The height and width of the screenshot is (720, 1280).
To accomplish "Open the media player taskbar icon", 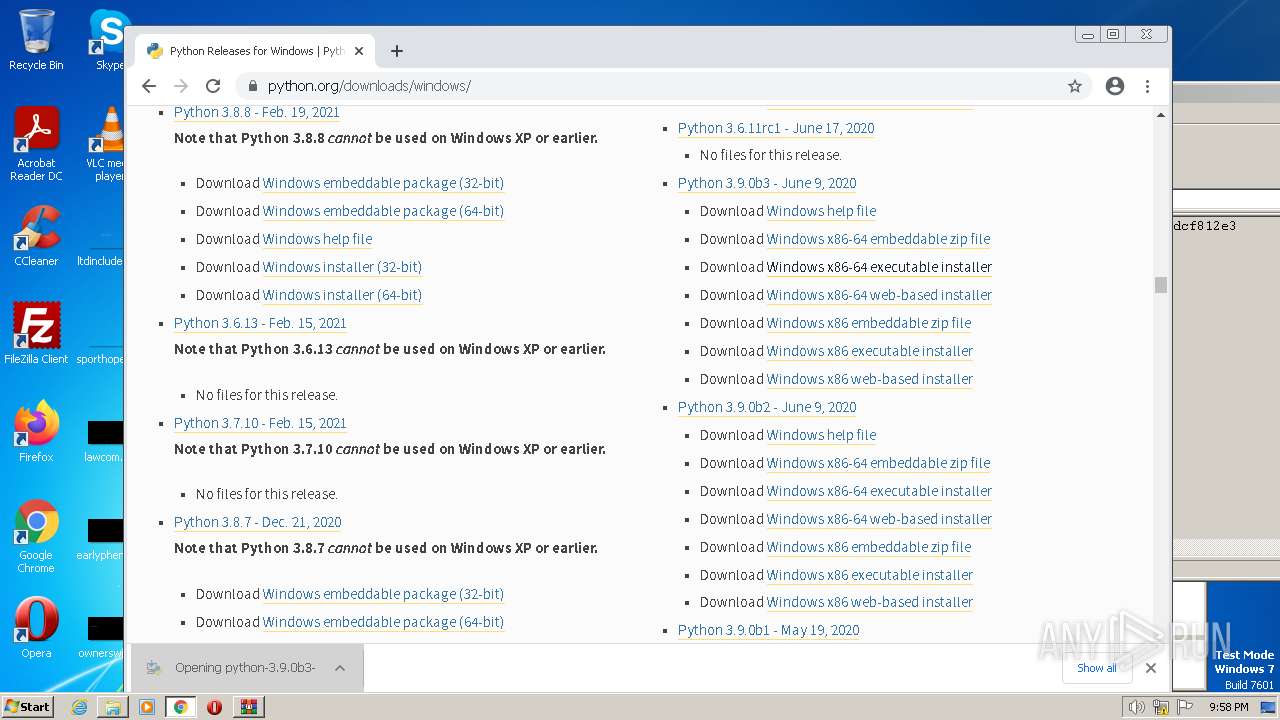I will (147, 707).
